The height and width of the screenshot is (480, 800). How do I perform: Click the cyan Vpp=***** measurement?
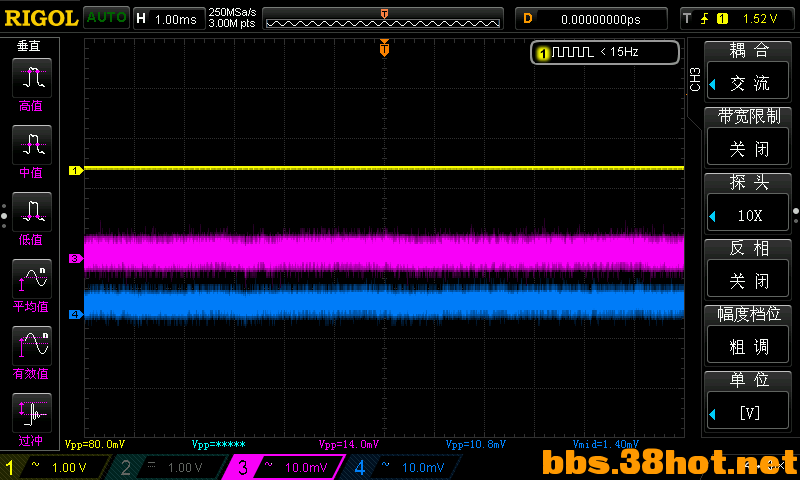point(219,444)
